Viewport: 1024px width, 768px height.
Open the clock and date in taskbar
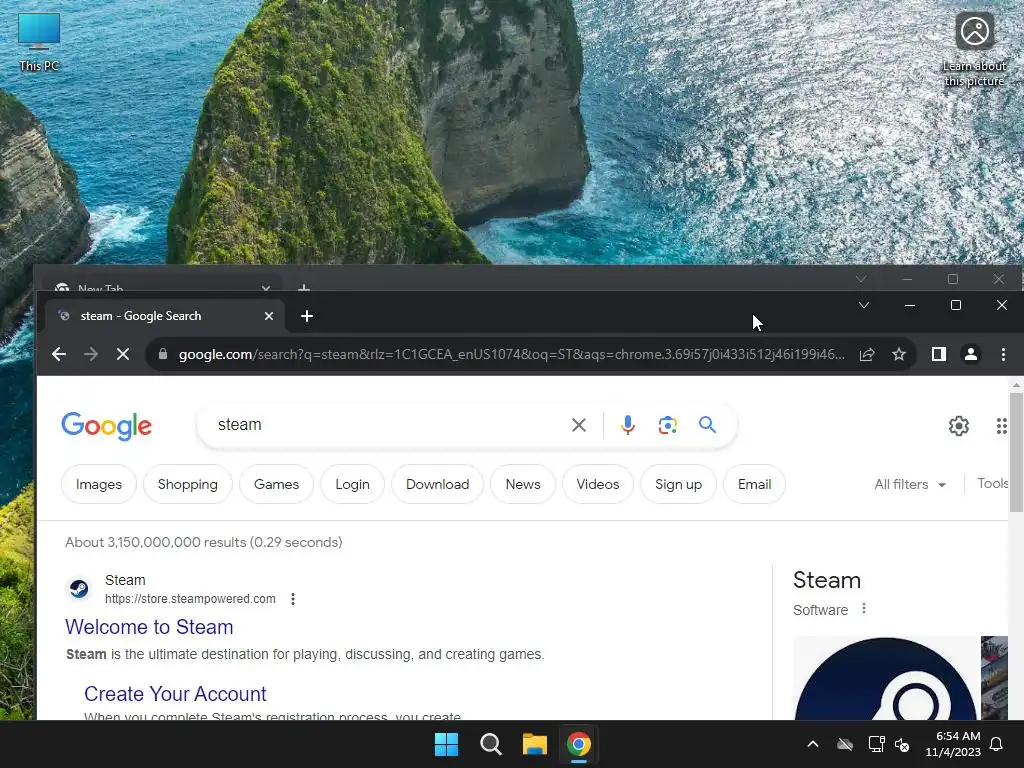[x=953, y=744]
